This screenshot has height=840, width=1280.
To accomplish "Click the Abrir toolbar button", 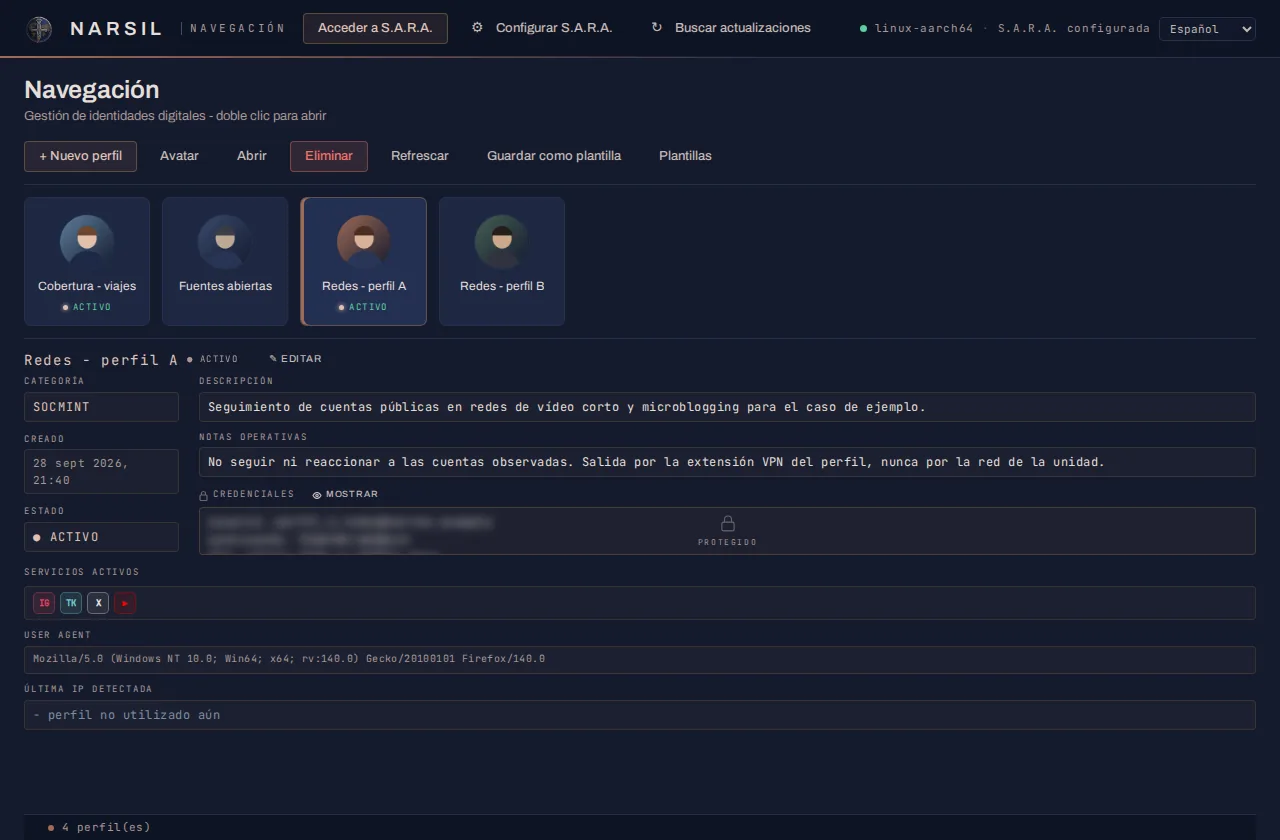I will pos(252,156).
